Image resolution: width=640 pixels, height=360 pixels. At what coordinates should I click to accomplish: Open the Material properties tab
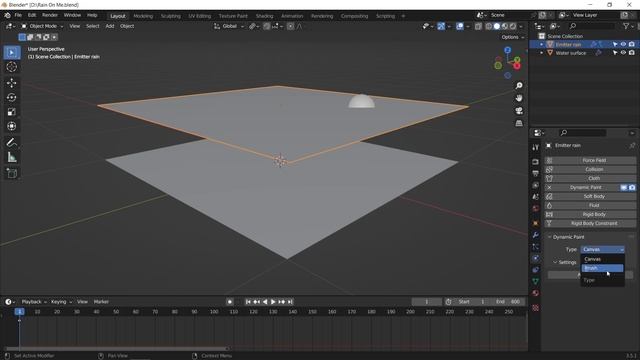click(536, 293)
